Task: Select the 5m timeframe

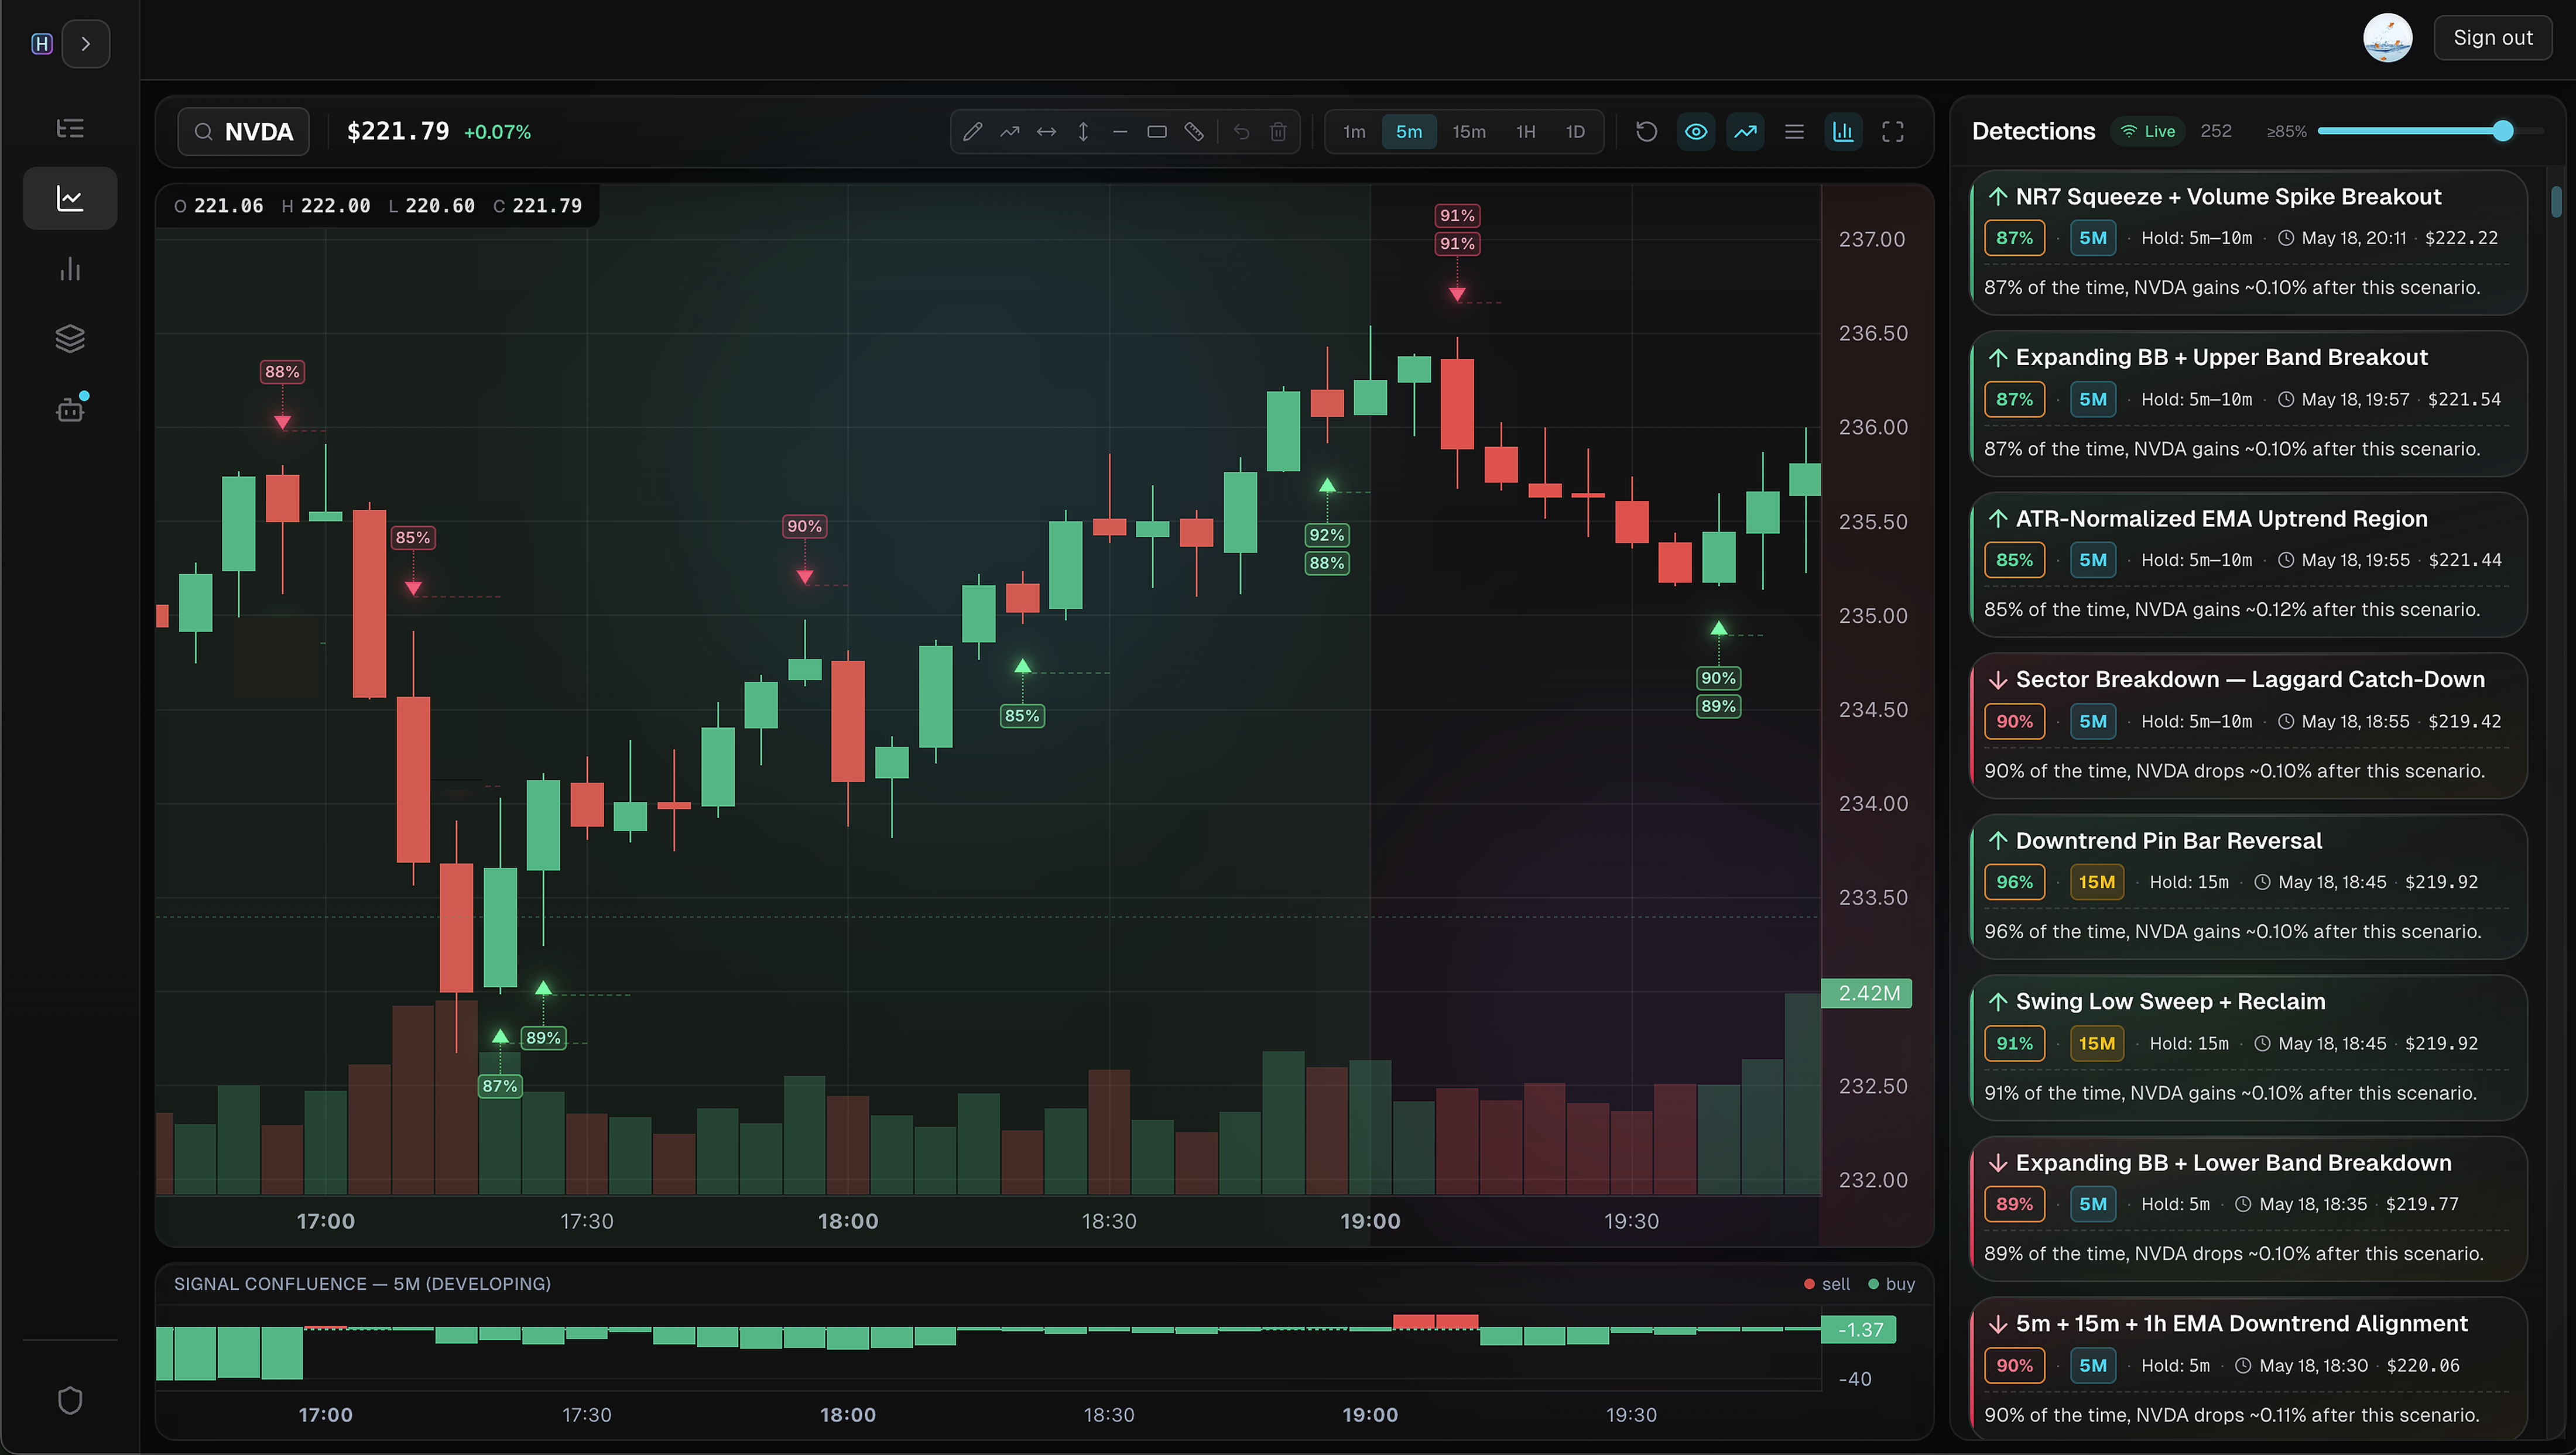Action: [x=1409, y=132]
